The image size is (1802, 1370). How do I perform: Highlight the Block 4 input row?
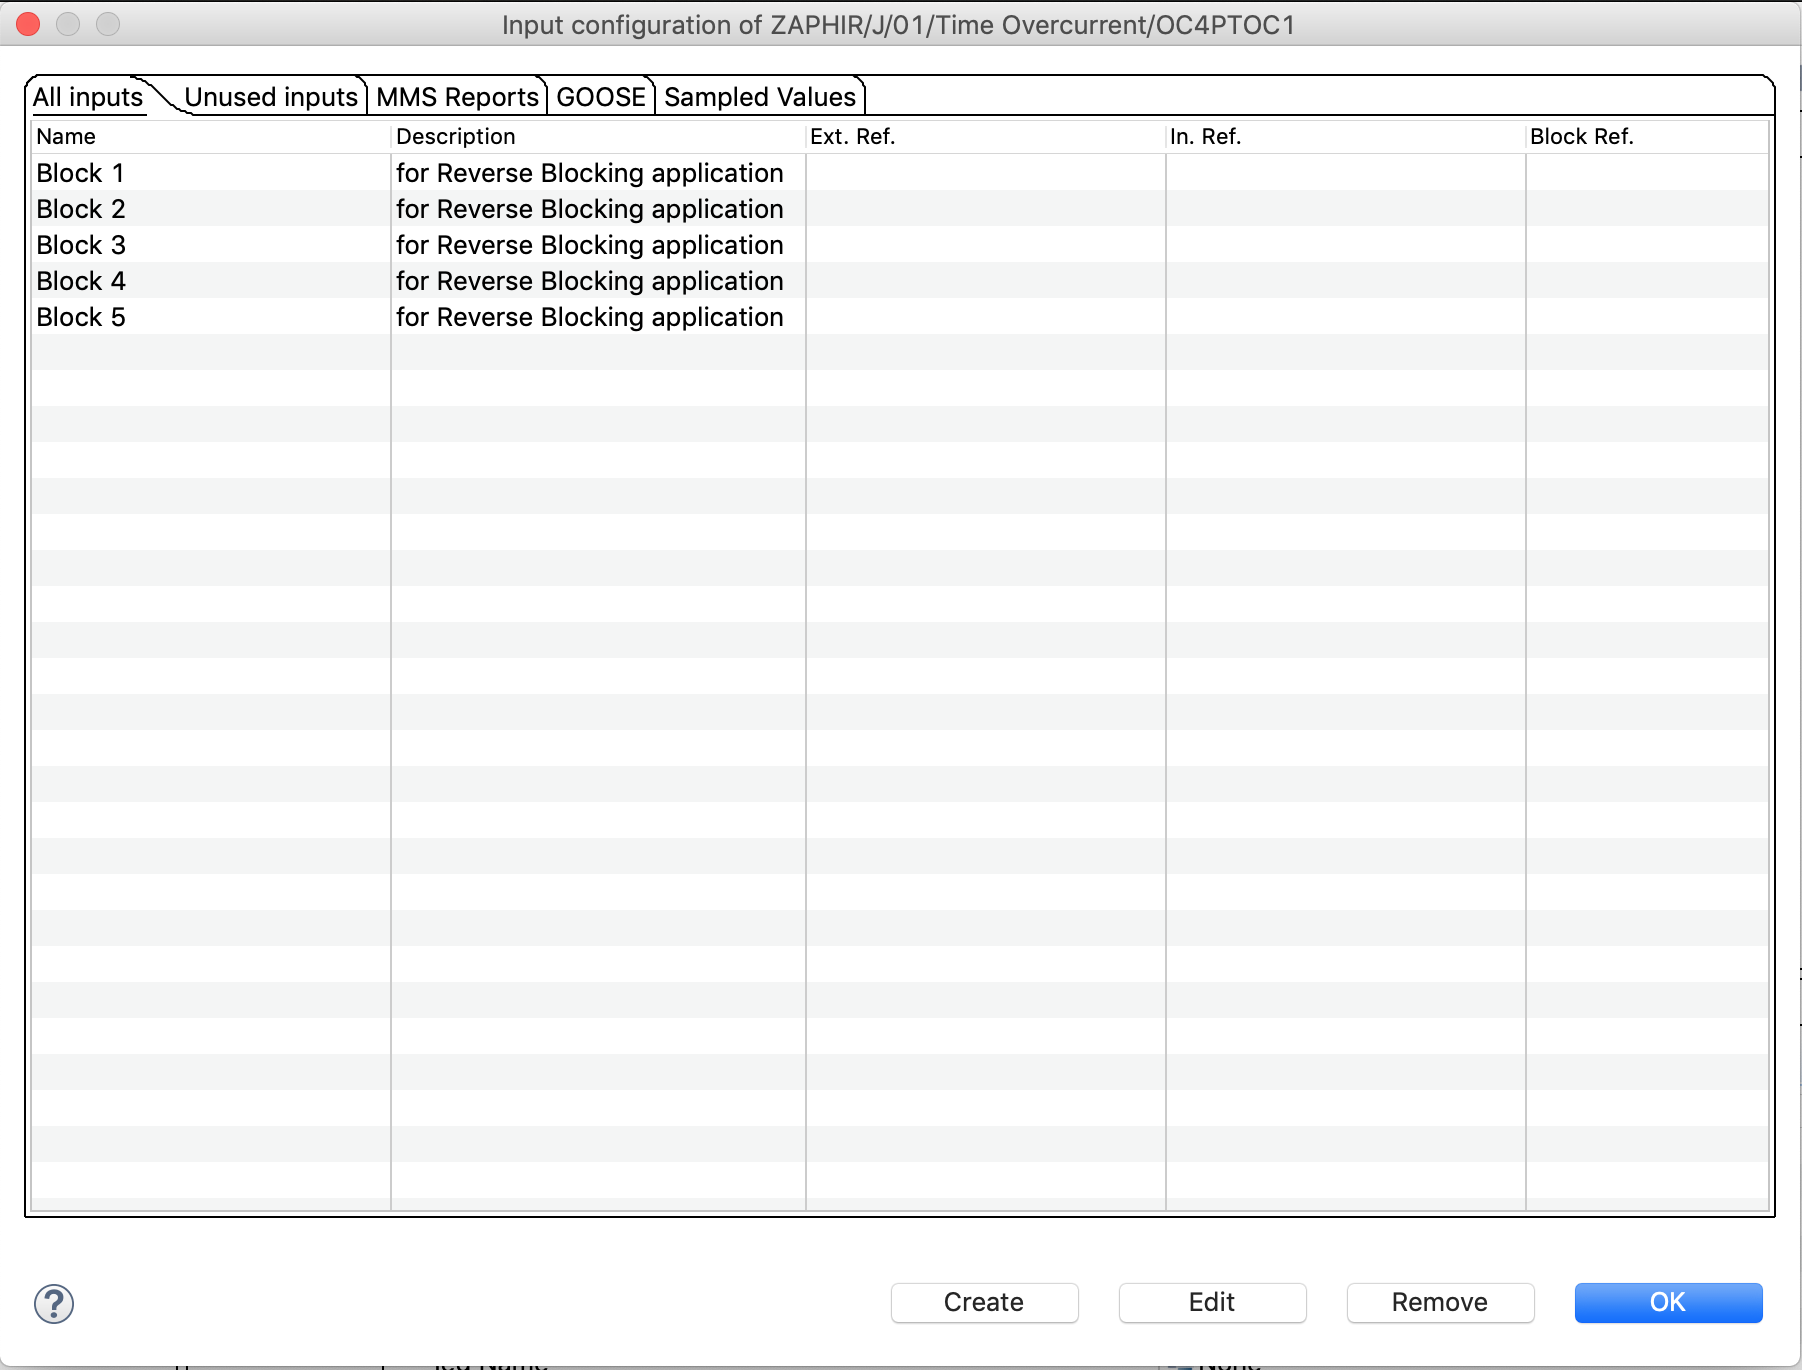(x=81, y=281)
